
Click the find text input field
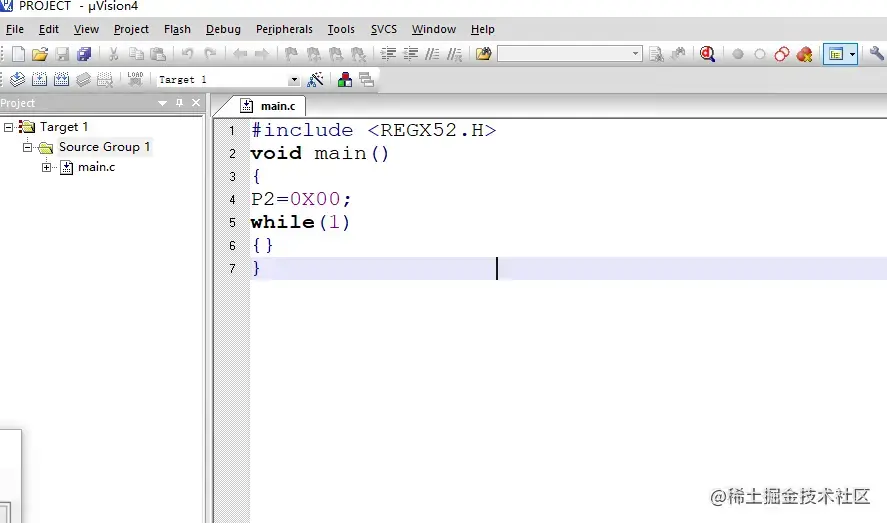[x=563, y=54]
